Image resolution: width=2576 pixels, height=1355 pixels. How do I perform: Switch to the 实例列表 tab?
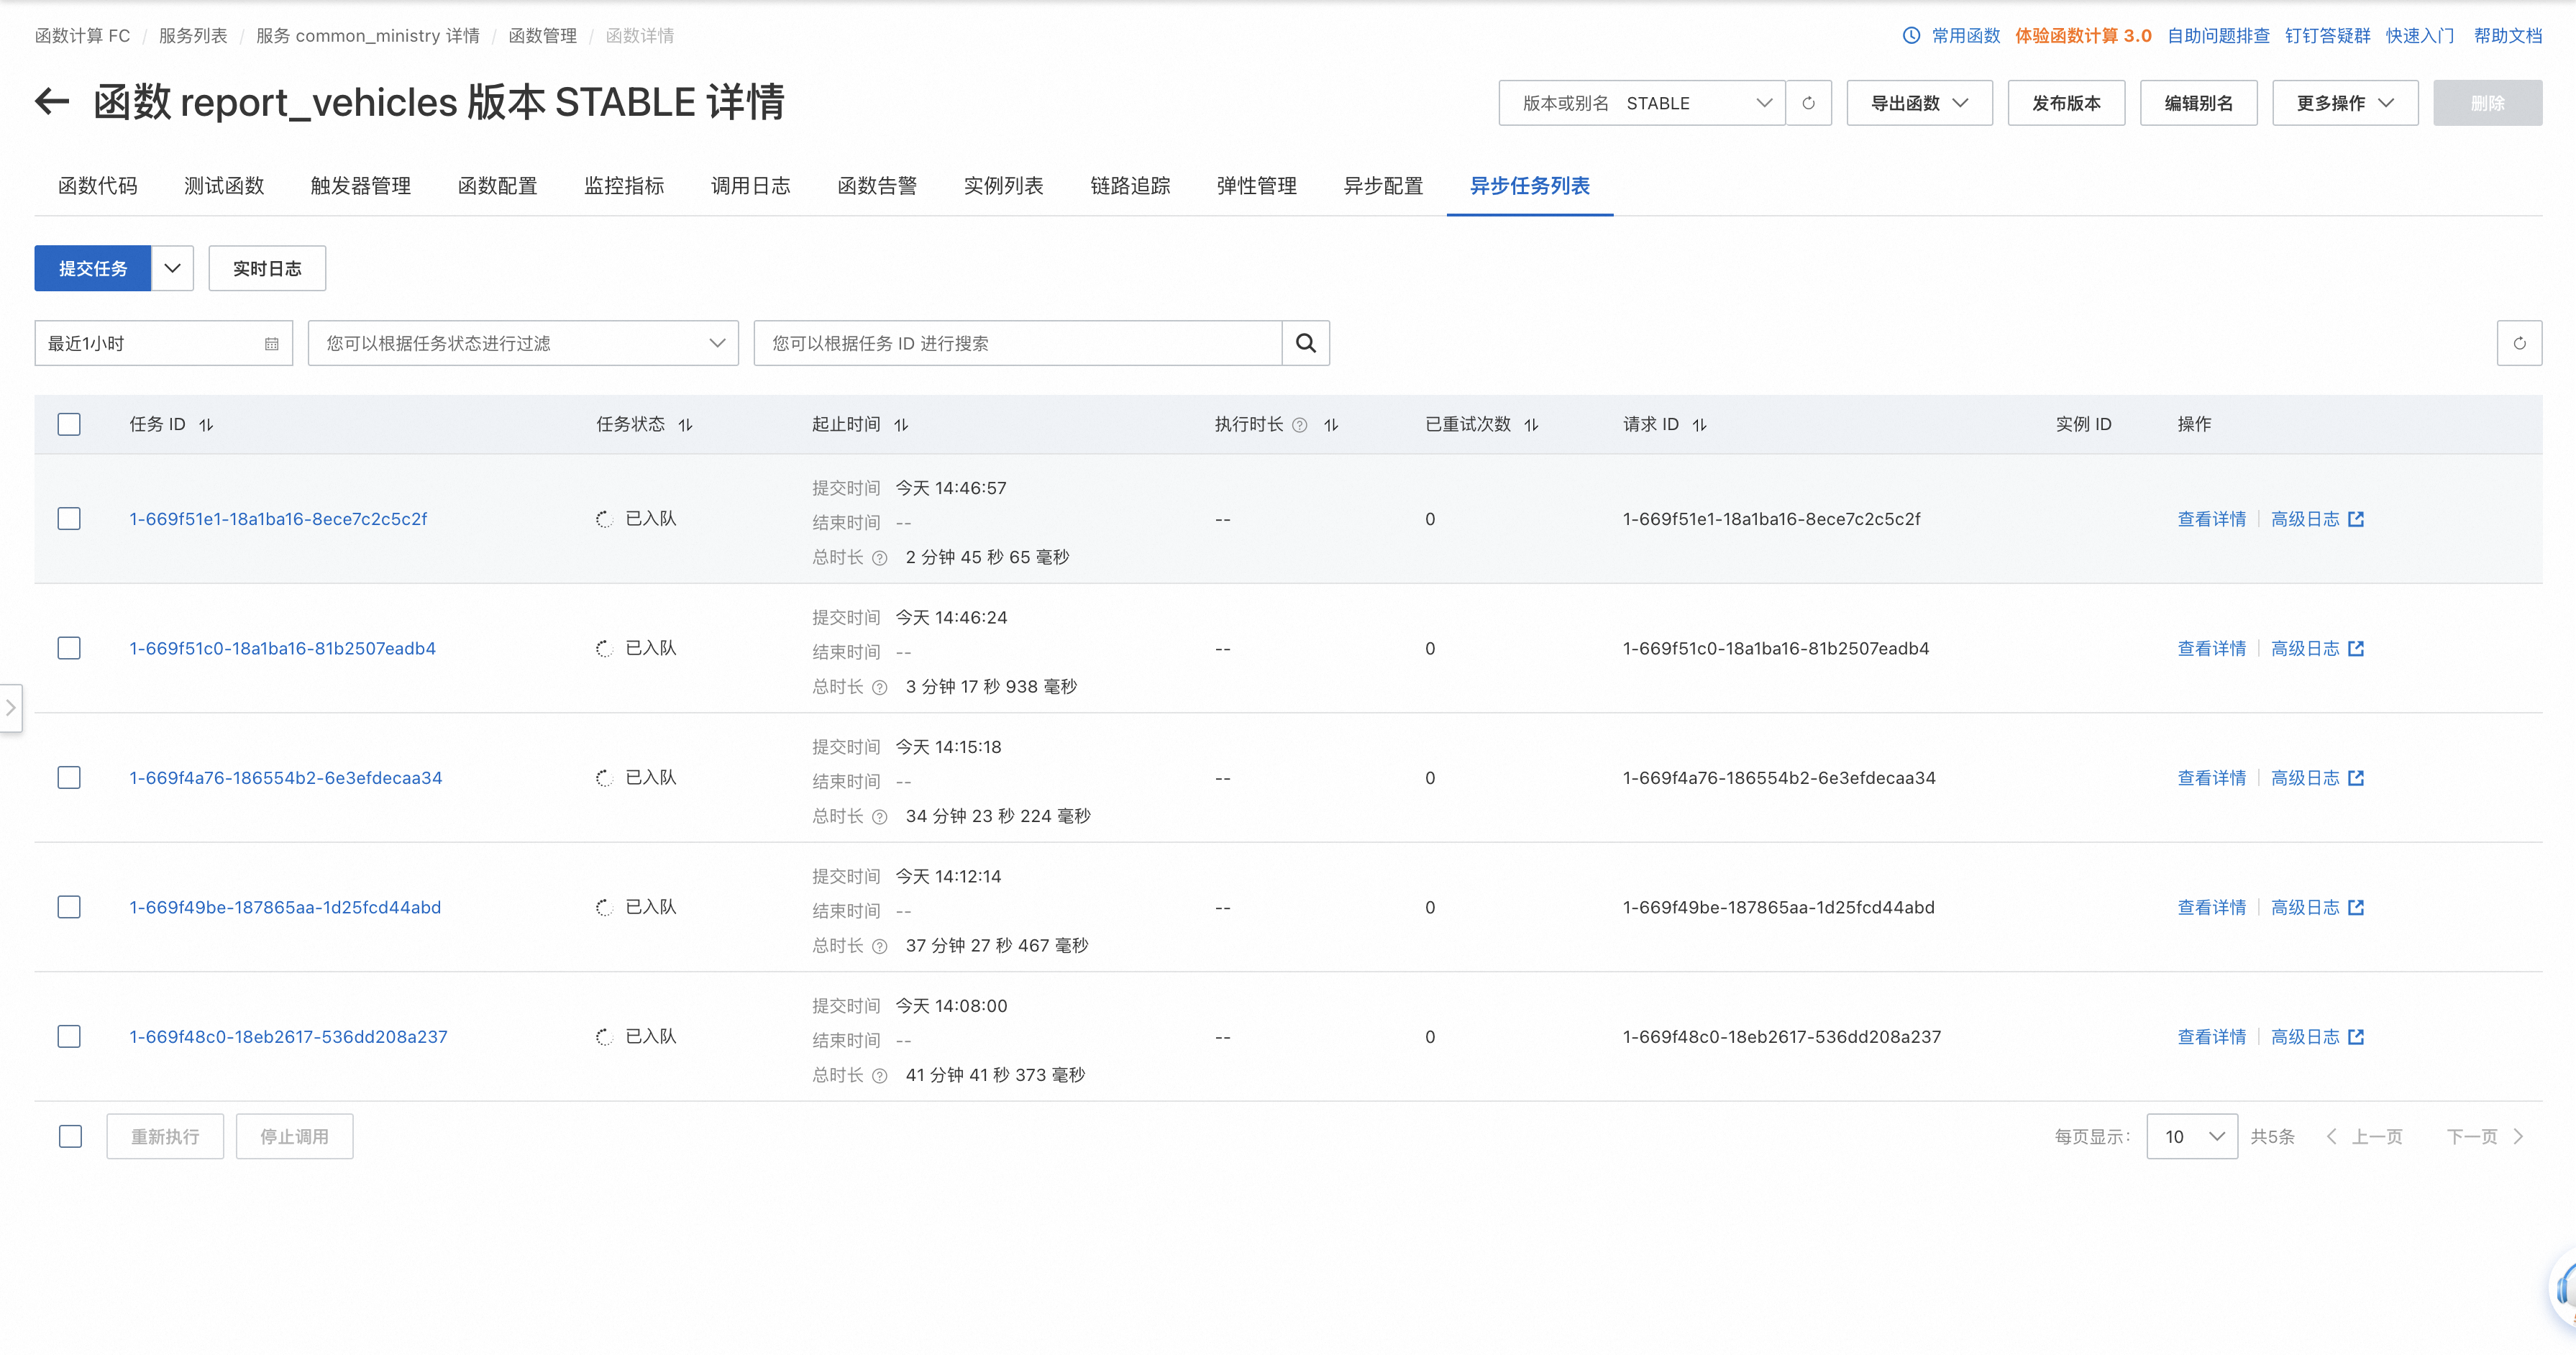pyautogui.click(x=1003, y=186)
